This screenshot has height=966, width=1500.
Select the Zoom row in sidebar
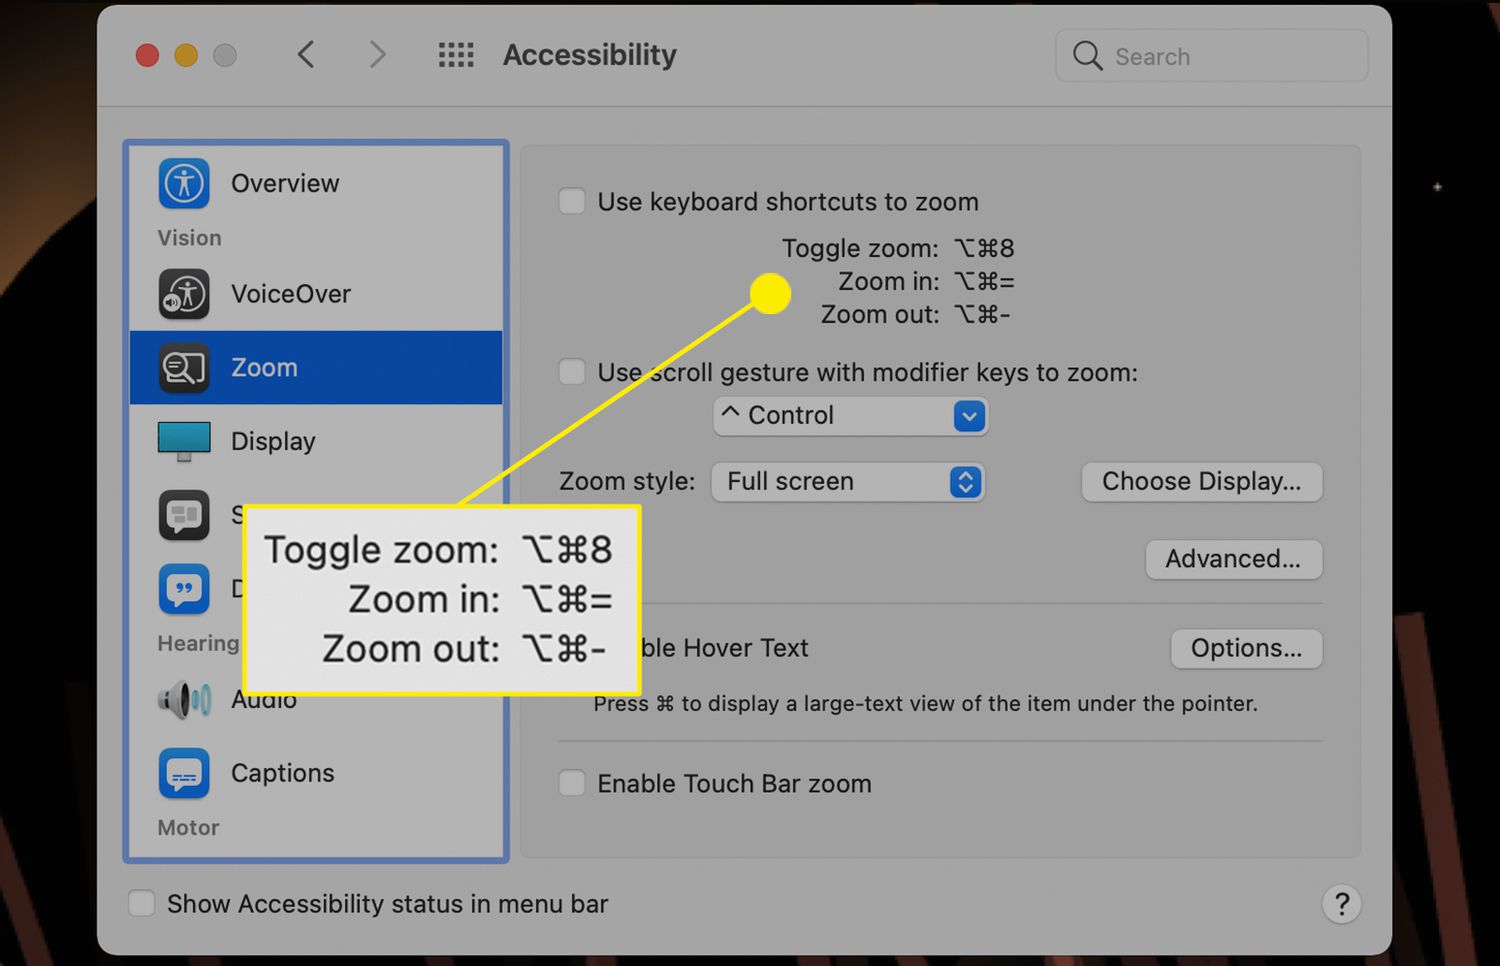(316, 368)
